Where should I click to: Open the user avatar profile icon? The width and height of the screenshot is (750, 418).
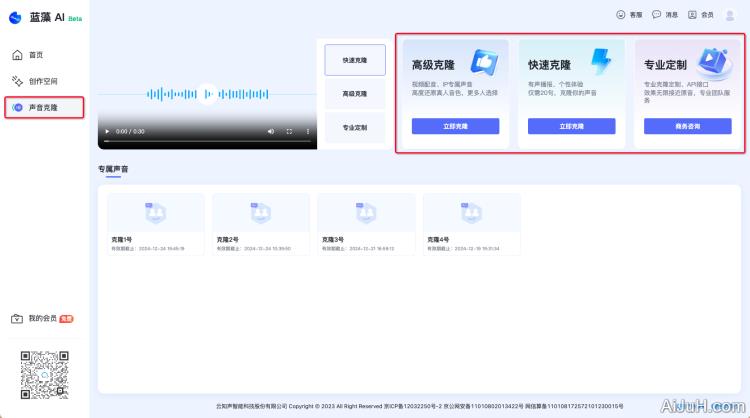point(731,15)
